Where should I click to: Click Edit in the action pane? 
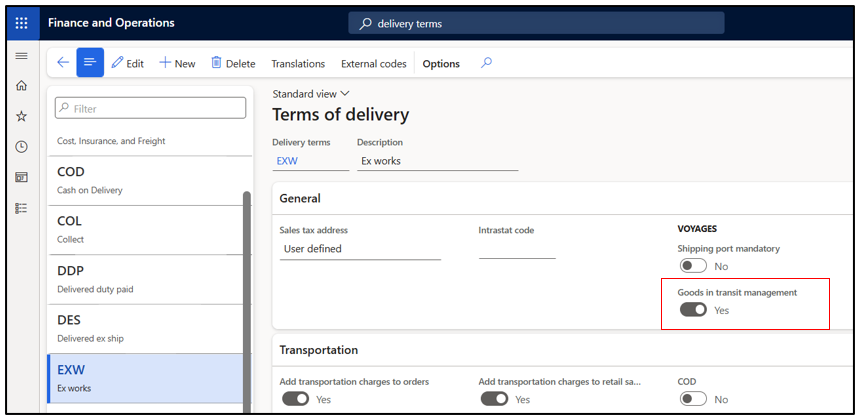pyautogui.click(x=127, y=63)
